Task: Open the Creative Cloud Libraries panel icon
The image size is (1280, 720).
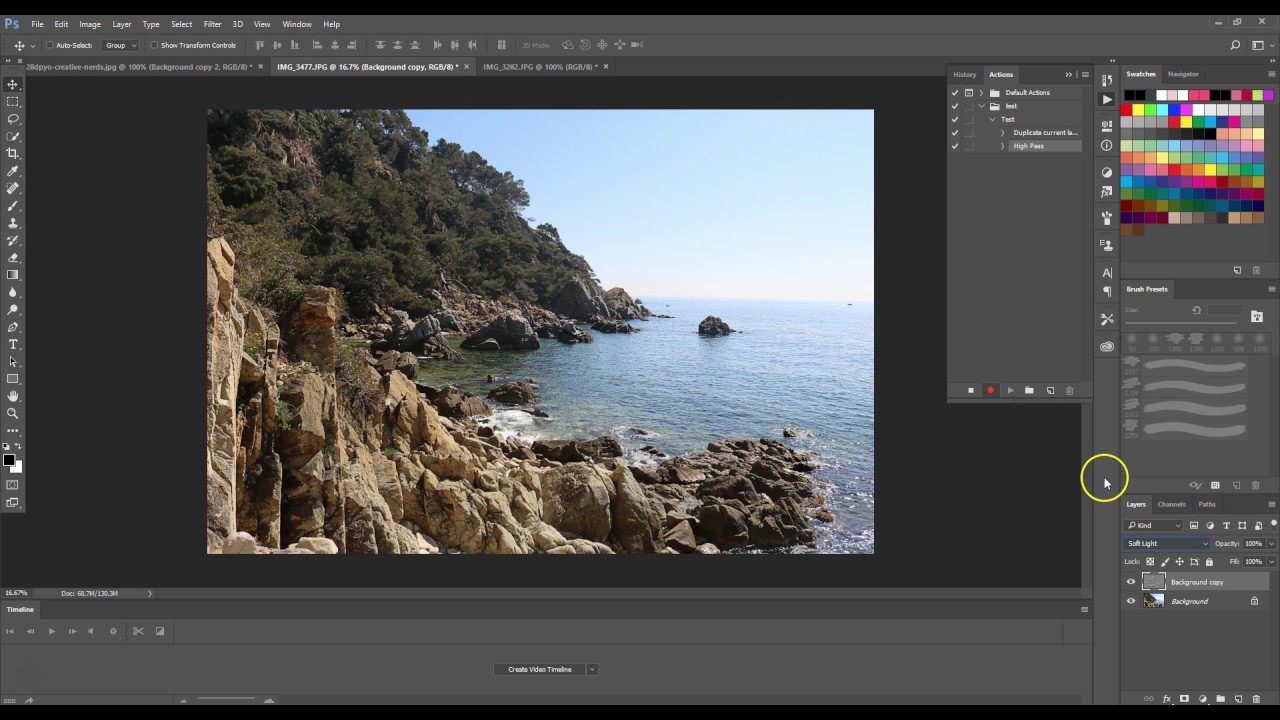Action: [1106, 347]
